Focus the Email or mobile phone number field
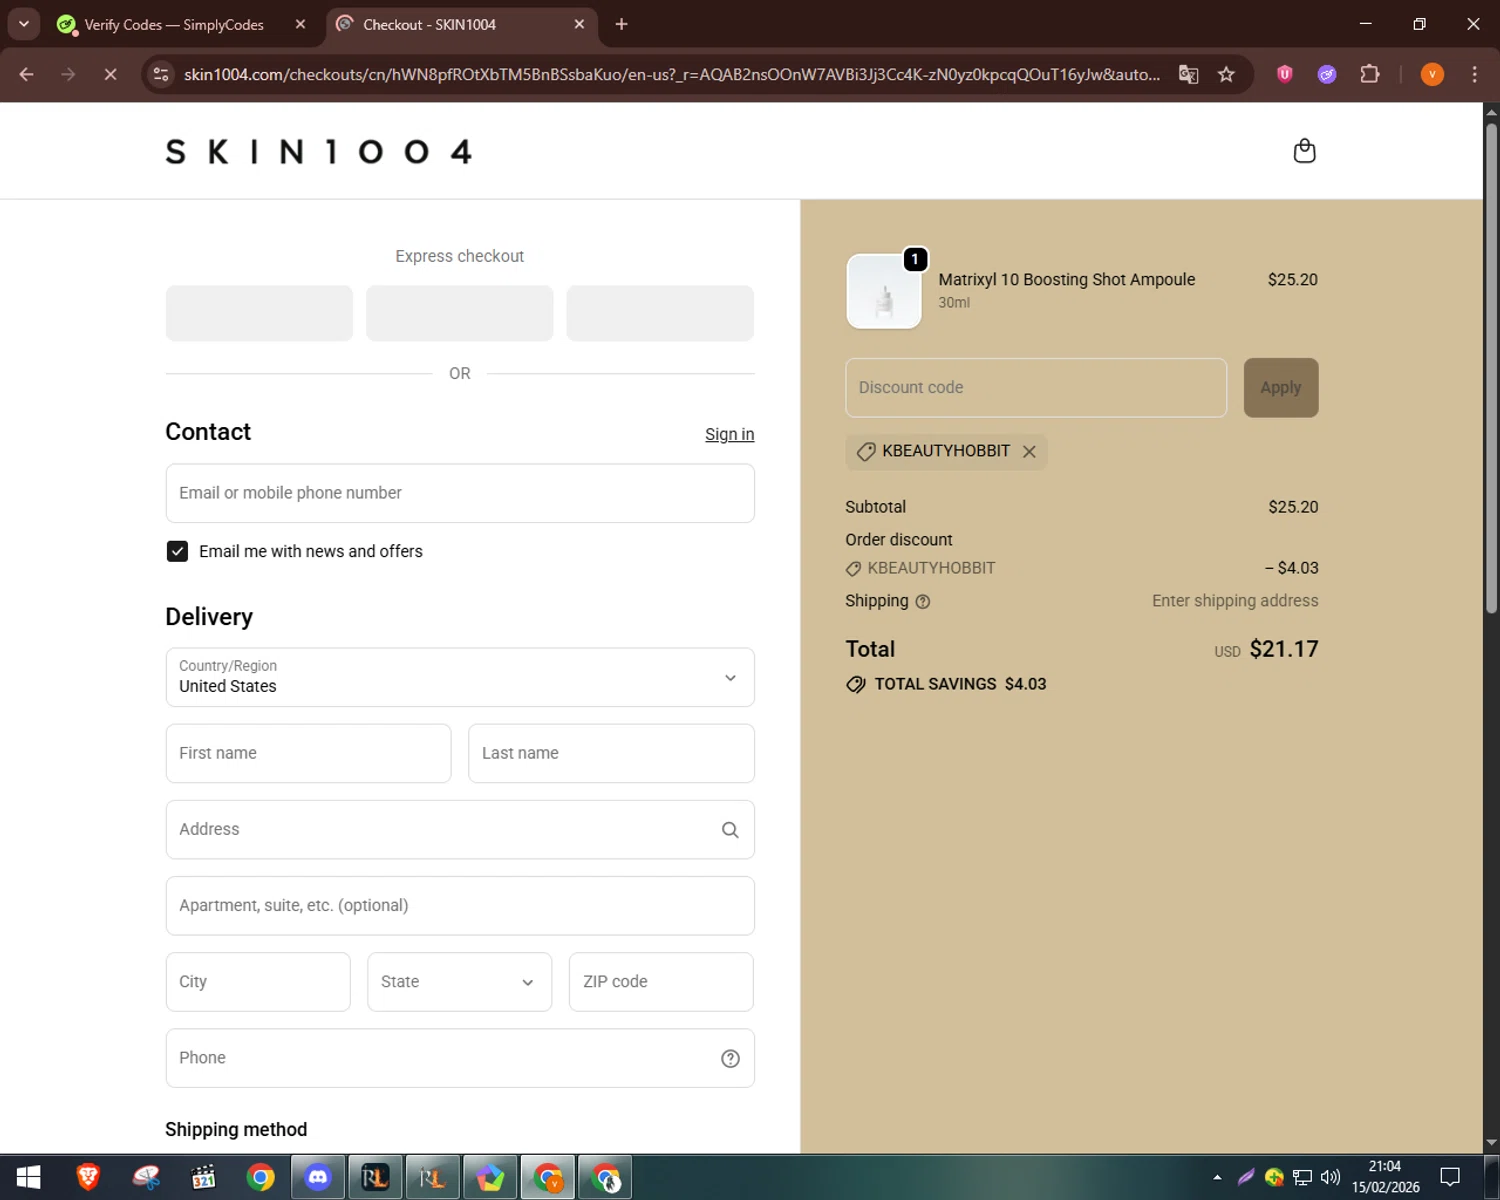This screenshot has height=1200, width=1500. click(x=460, y=493)
